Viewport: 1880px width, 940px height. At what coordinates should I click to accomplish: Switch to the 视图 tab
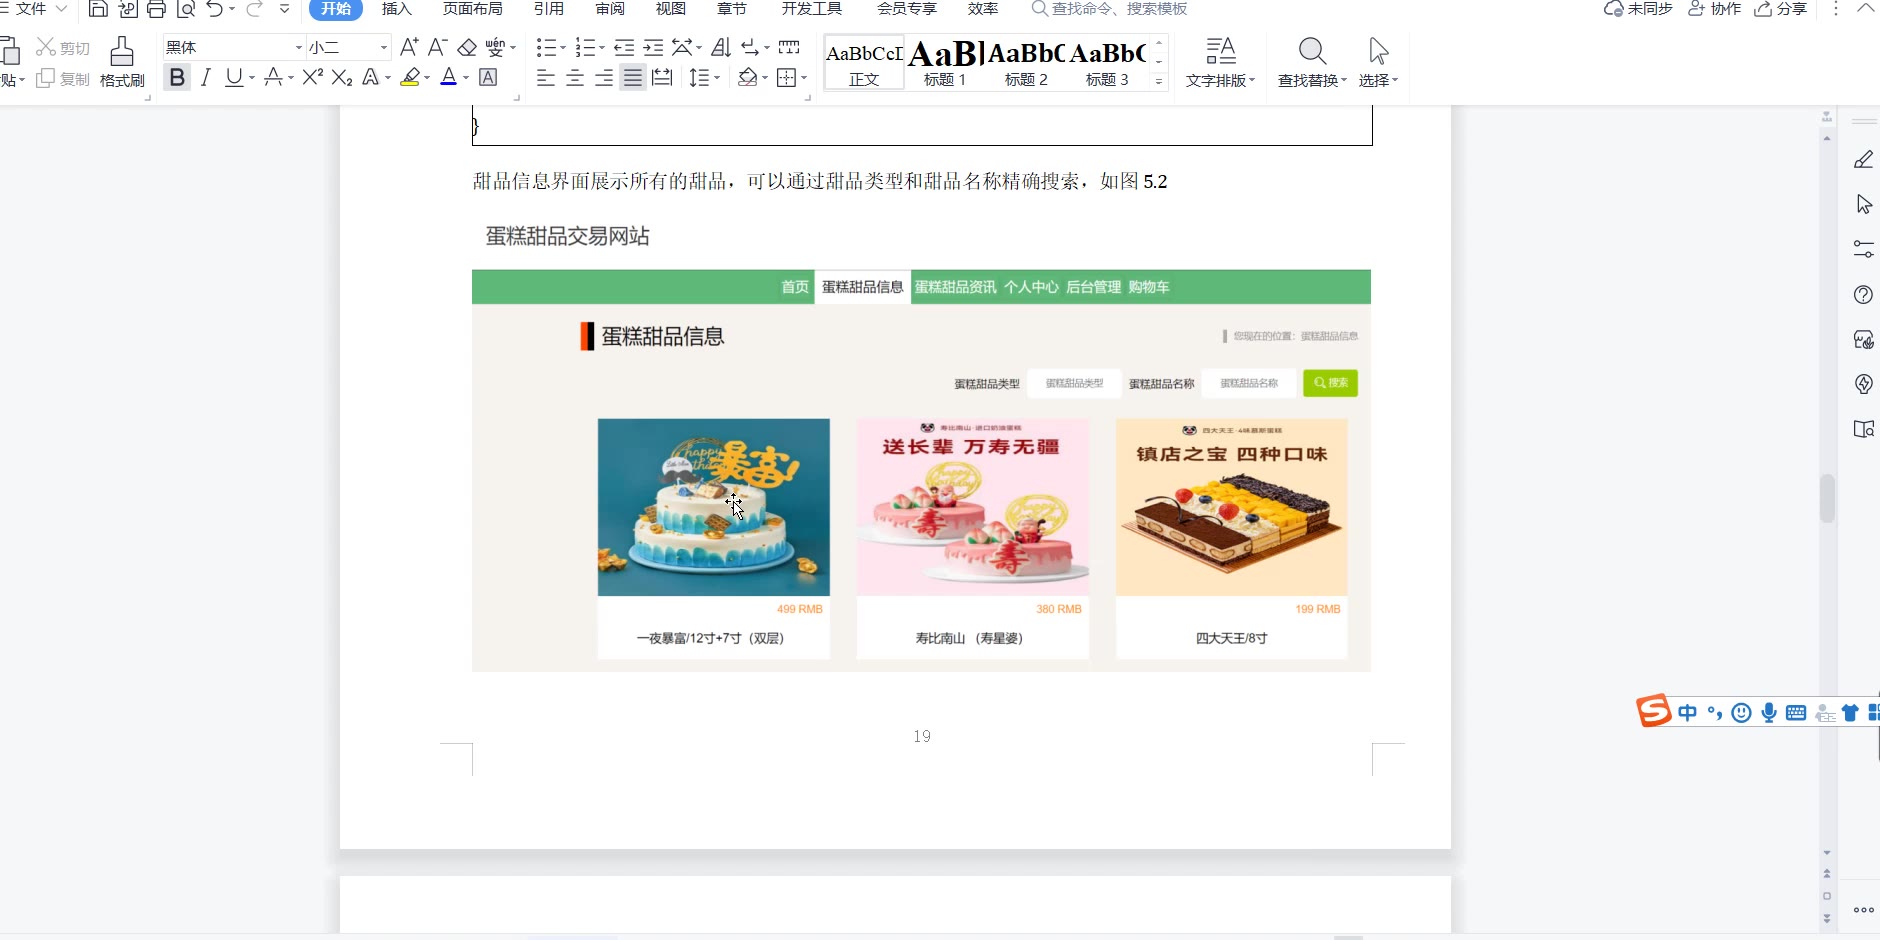pos(671,9)
